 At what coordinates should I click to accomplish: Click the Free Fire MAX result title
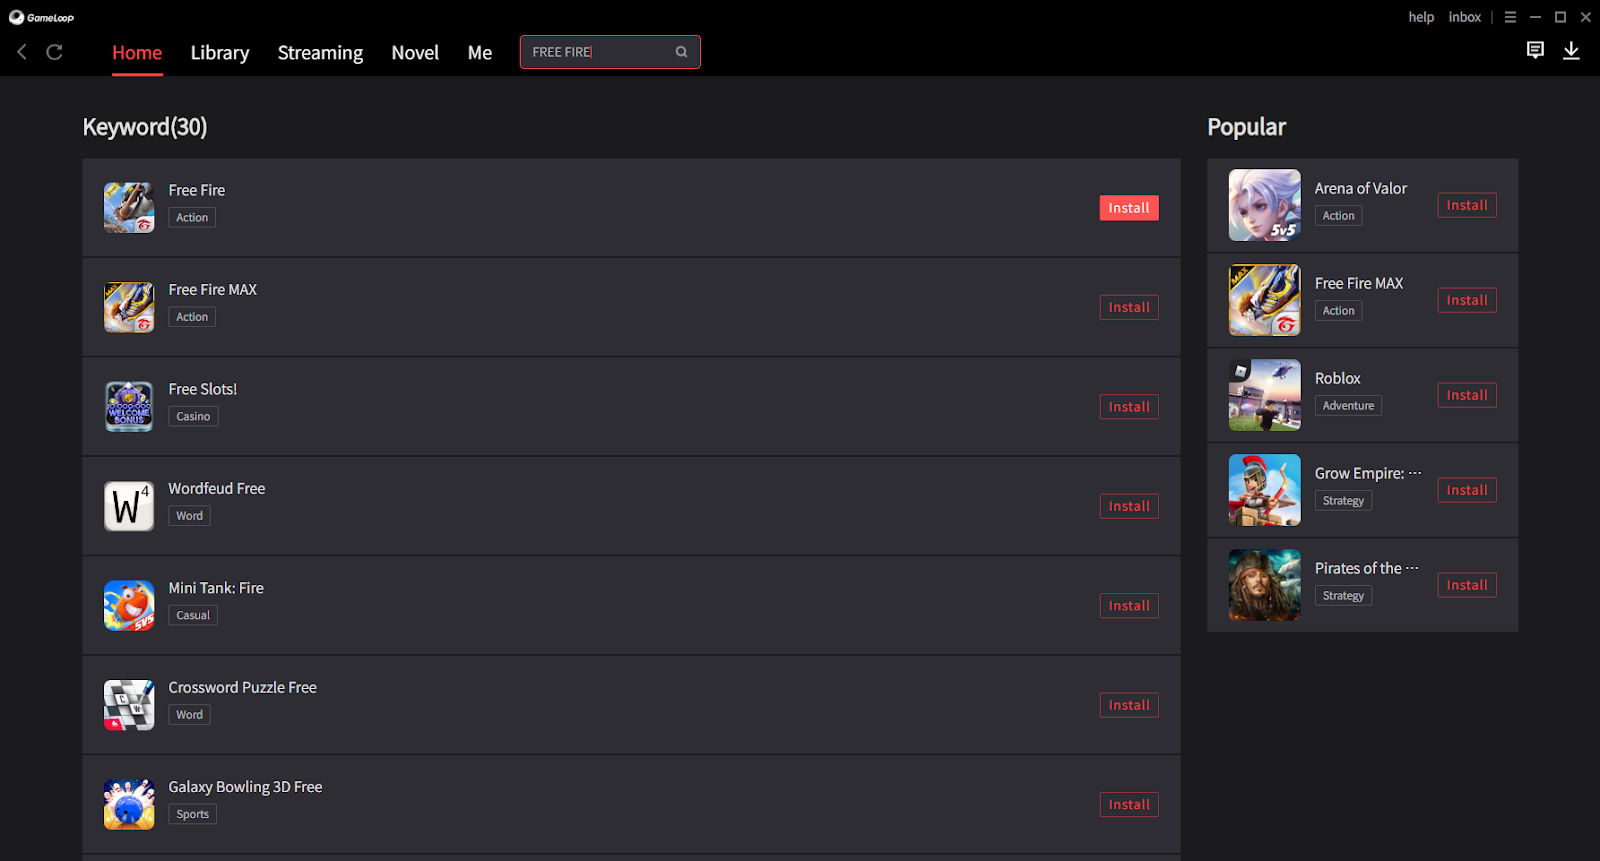point(213,289)
